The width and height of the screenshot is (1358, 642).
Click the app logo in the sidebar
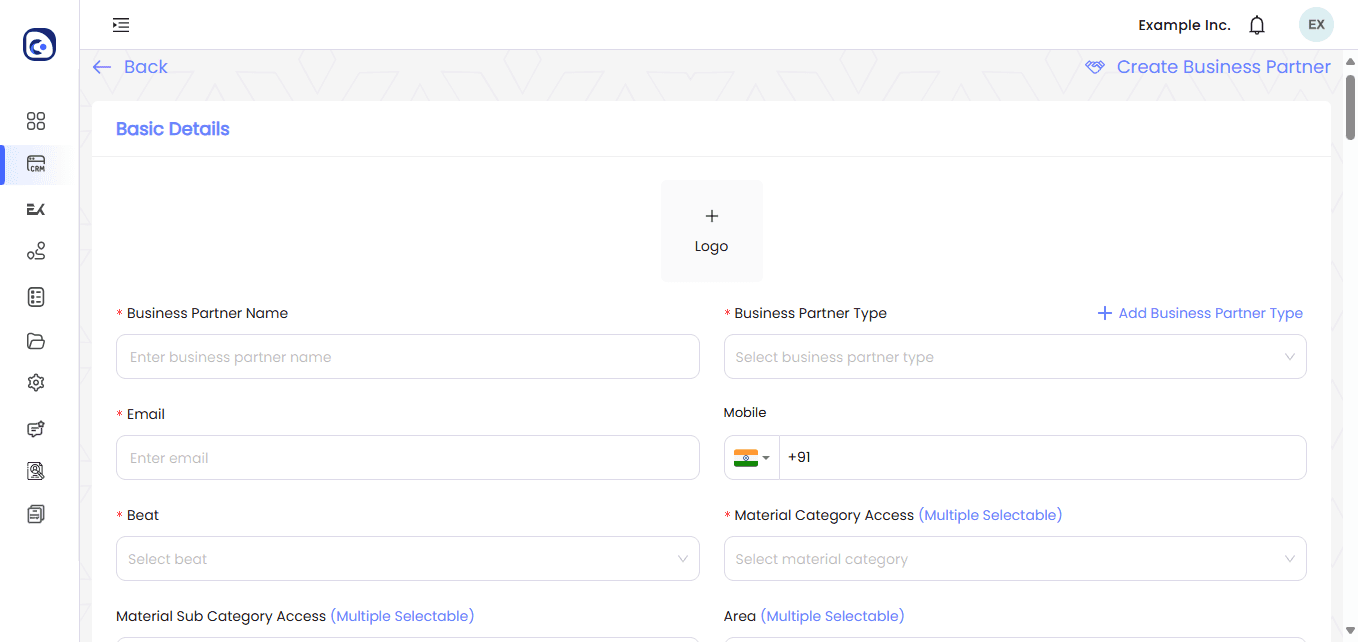point(39,45)
